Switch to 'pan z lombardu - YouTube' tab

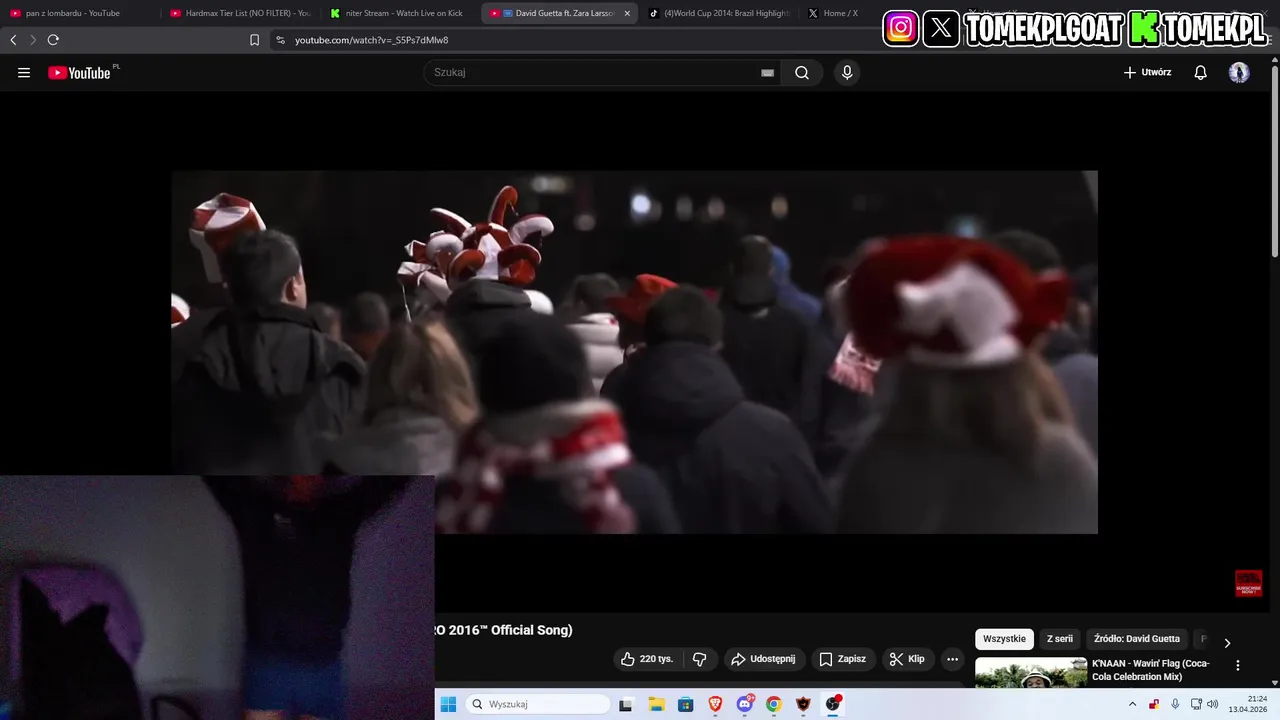click(80, 13)
